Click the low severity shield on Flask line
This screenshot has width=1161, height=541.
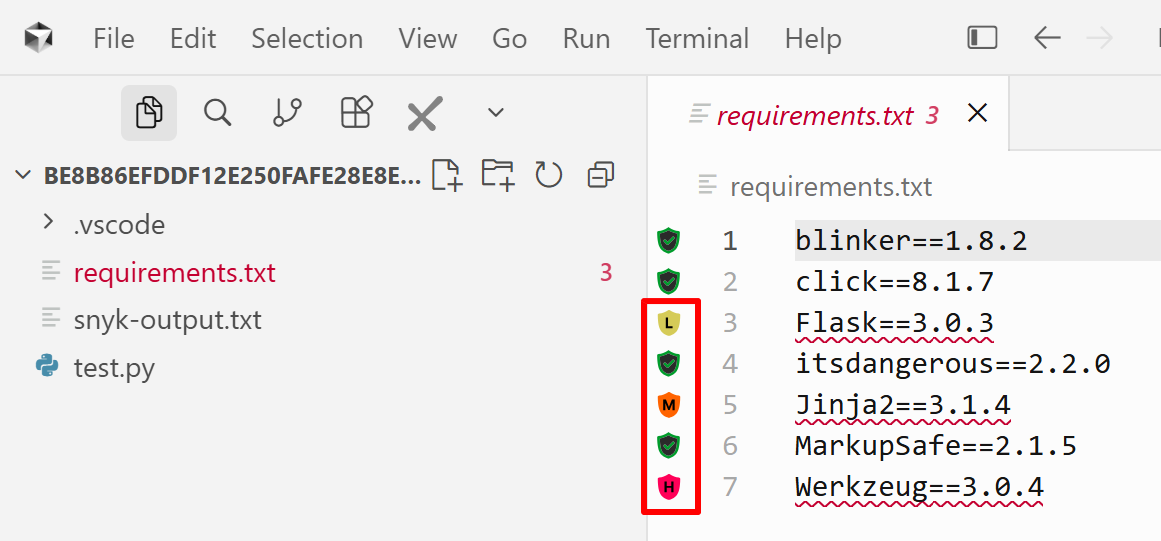tap(669, 323)
